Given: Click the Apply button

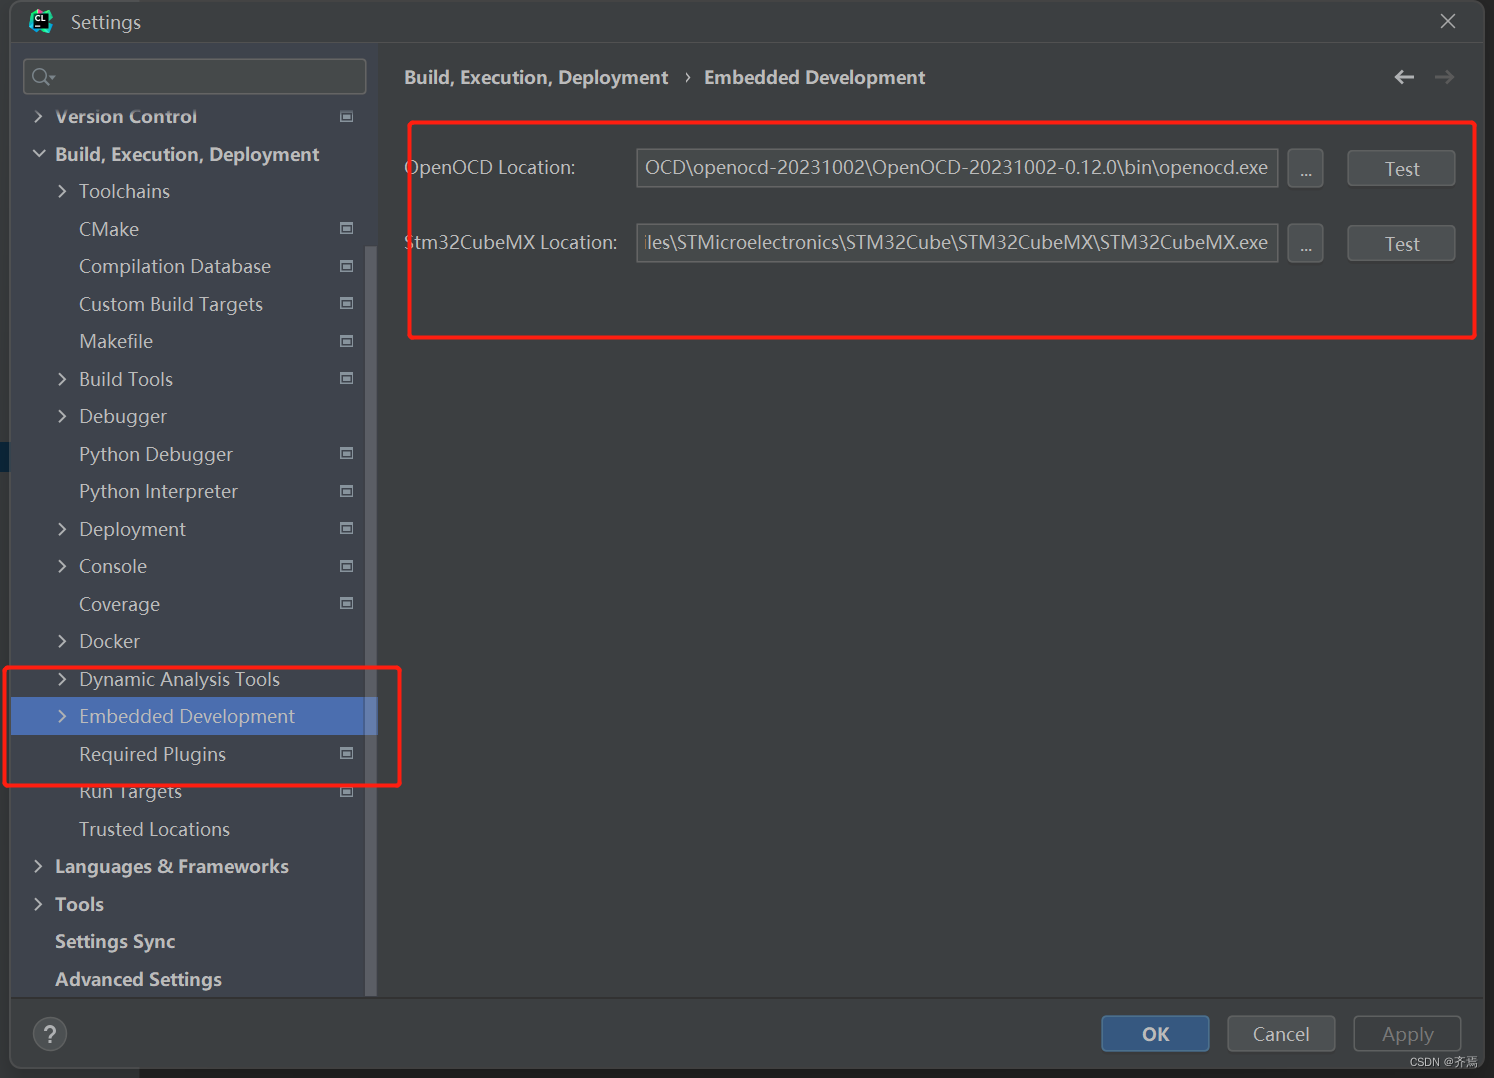Looking at the screenshot, I should click(1407, 1034).
